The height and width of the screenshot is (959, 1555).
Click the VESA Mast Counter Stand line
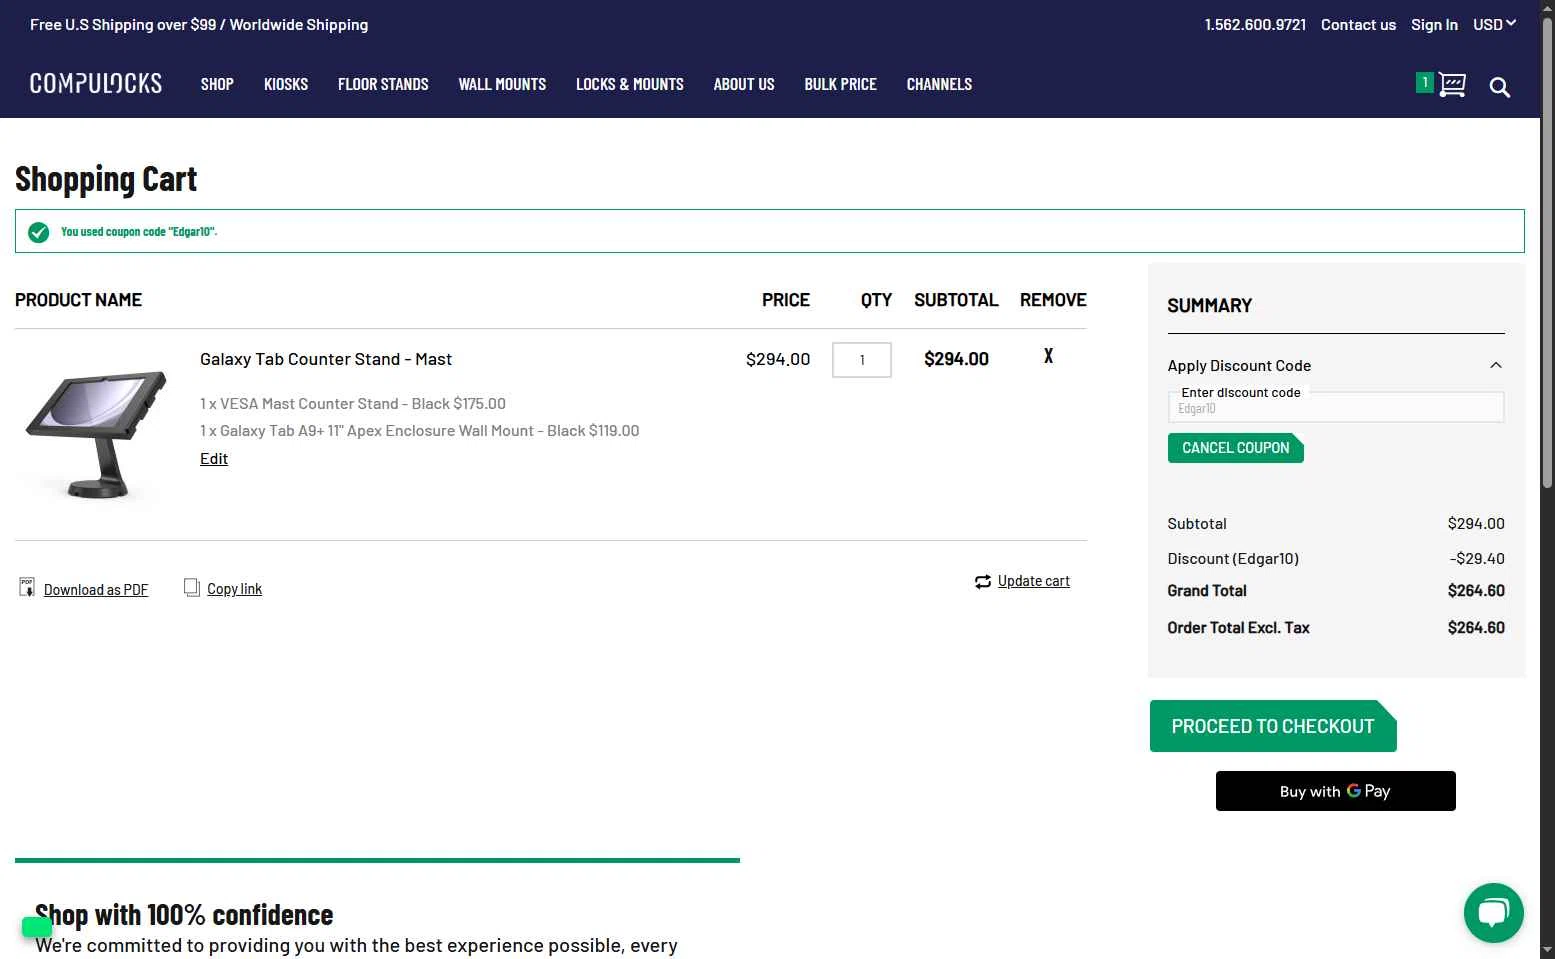click(x=353, y=404)
